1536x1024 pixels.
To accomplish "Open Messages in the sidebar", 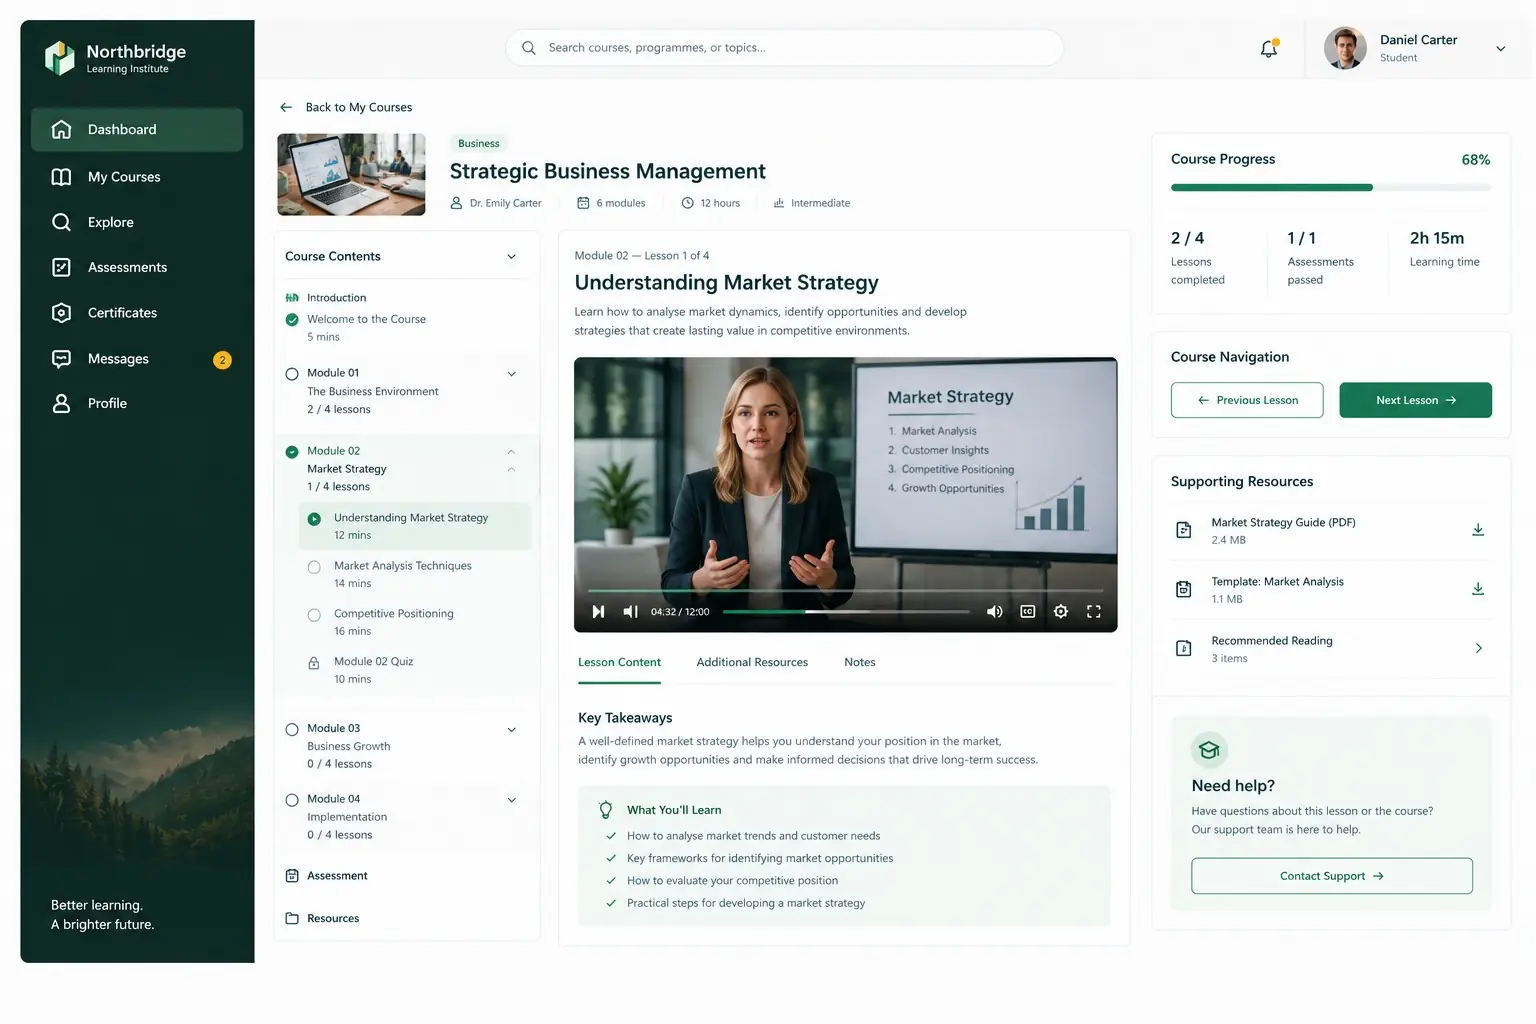I will tap(137, 359).
